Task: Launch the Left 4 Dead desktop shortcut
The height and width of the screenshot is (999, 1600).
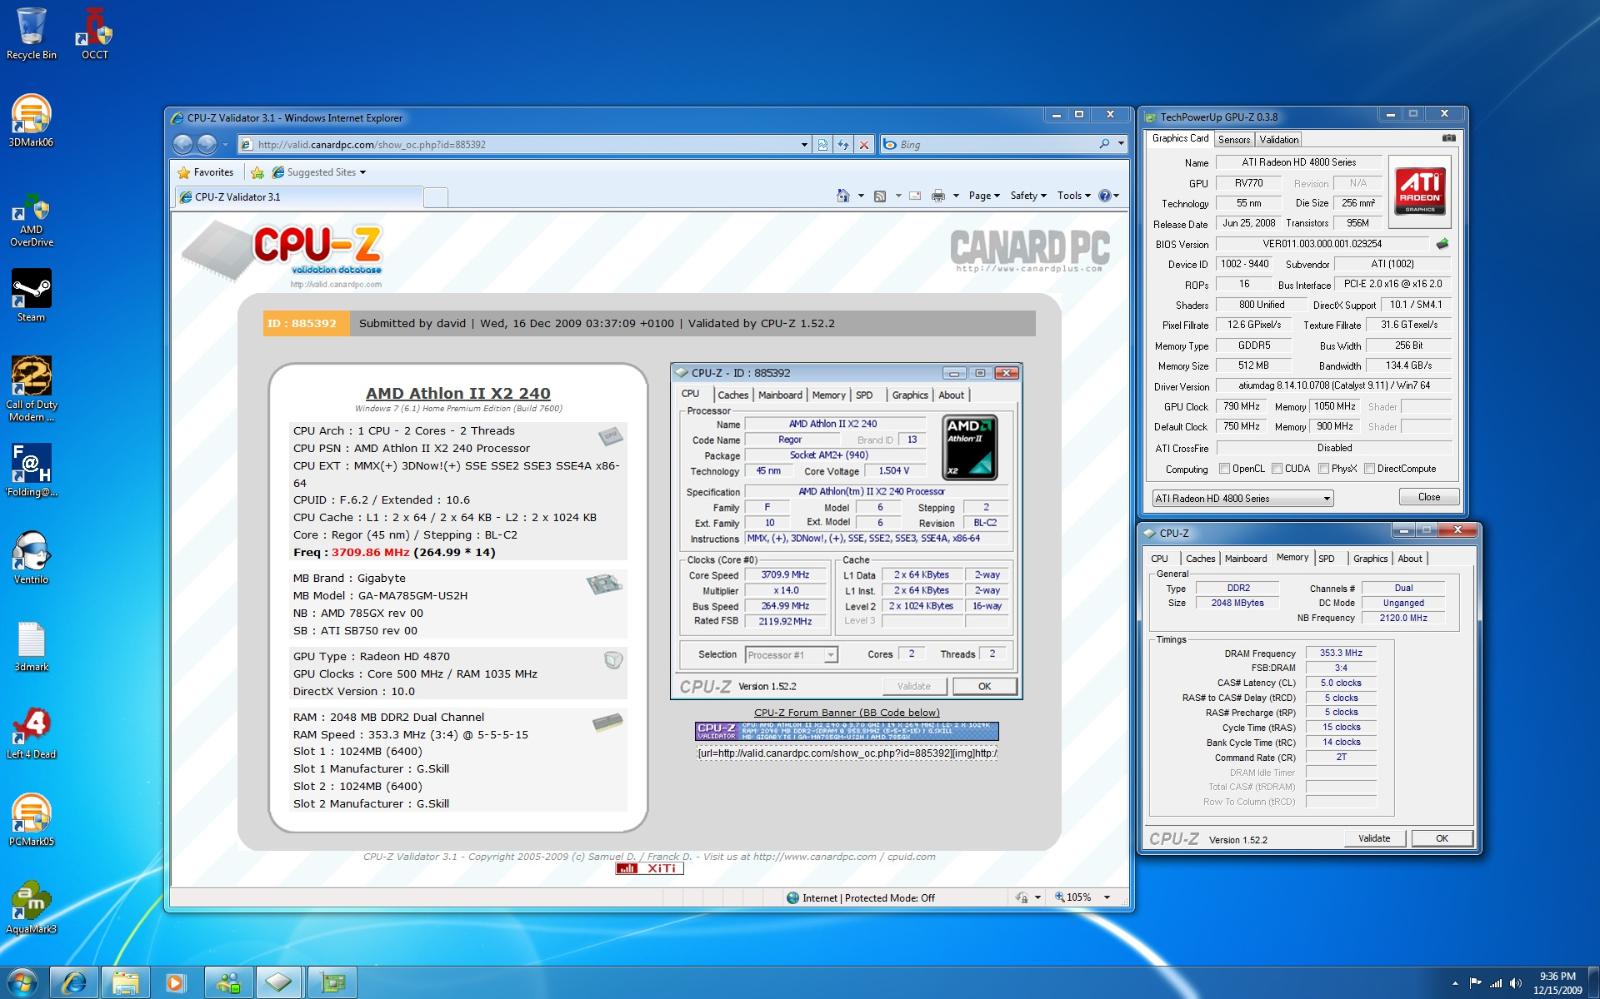Action: pos(31,733)
